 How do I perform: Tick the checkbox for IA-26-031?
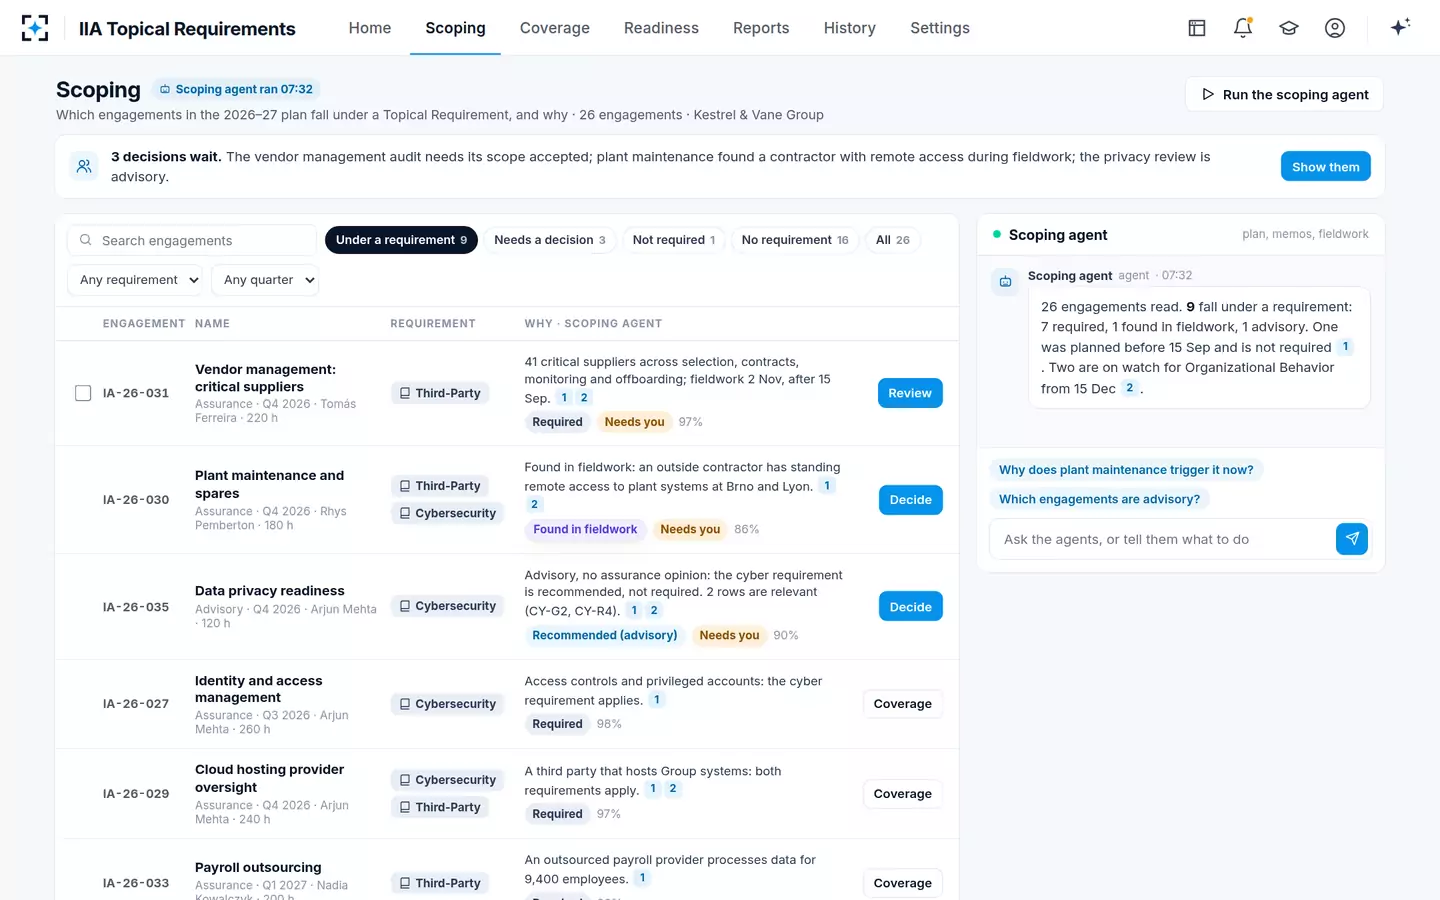pos(83,393)
